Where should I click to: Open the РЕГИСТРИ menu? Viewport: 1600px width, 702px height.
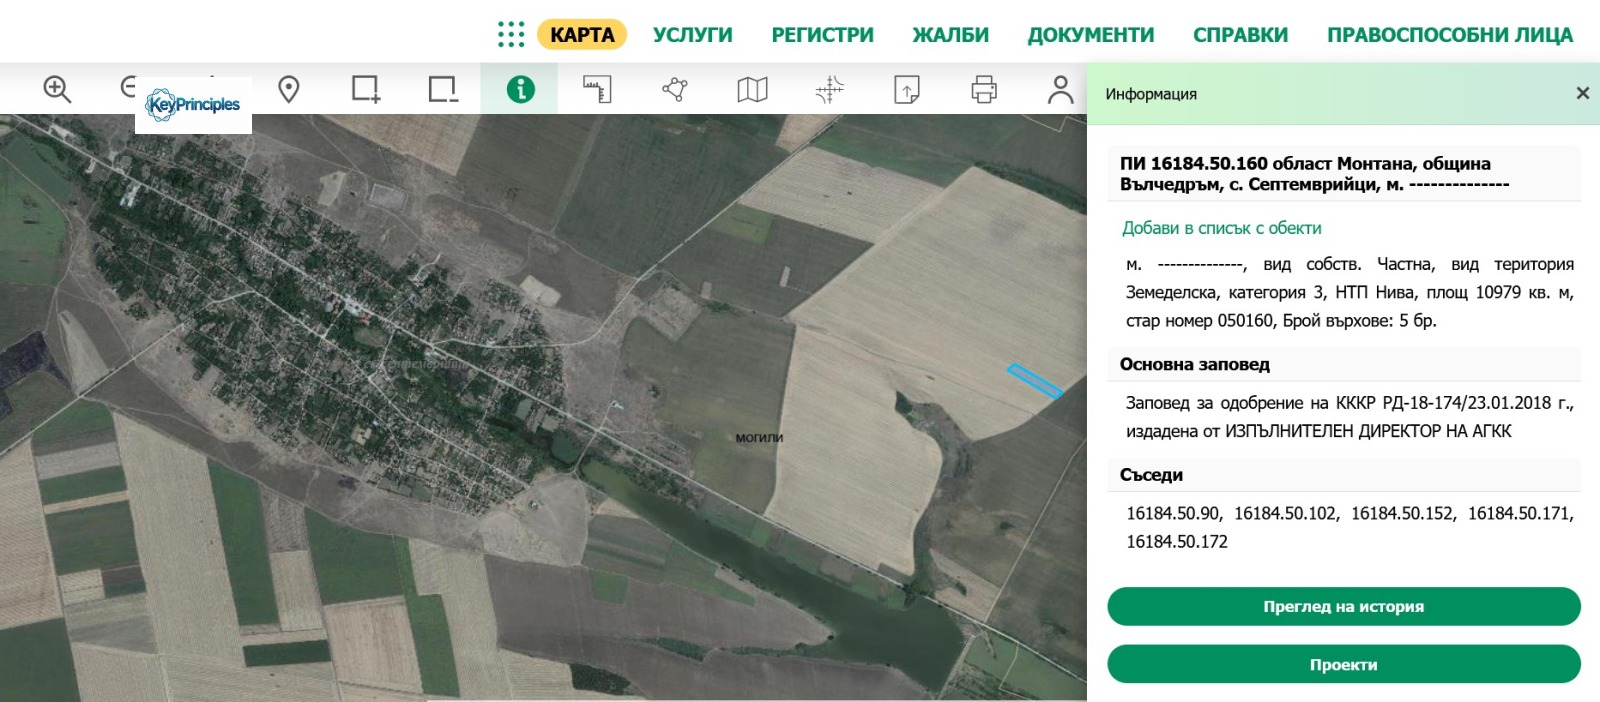point(822,35)
